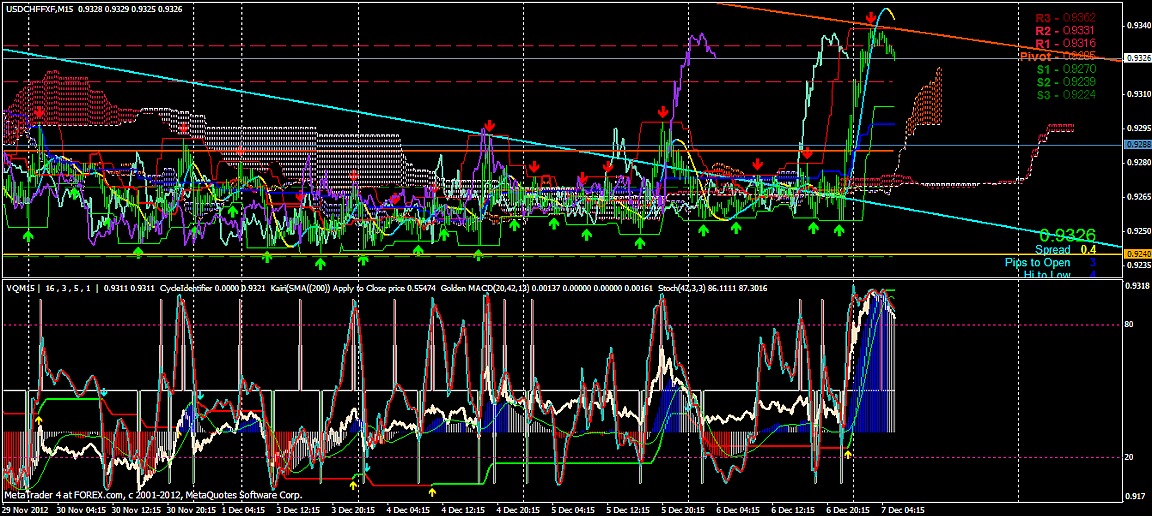The image size is (1152, 516).
Task: Click the current price tag 0.9326 on axis
Action: click(1138, 57)
